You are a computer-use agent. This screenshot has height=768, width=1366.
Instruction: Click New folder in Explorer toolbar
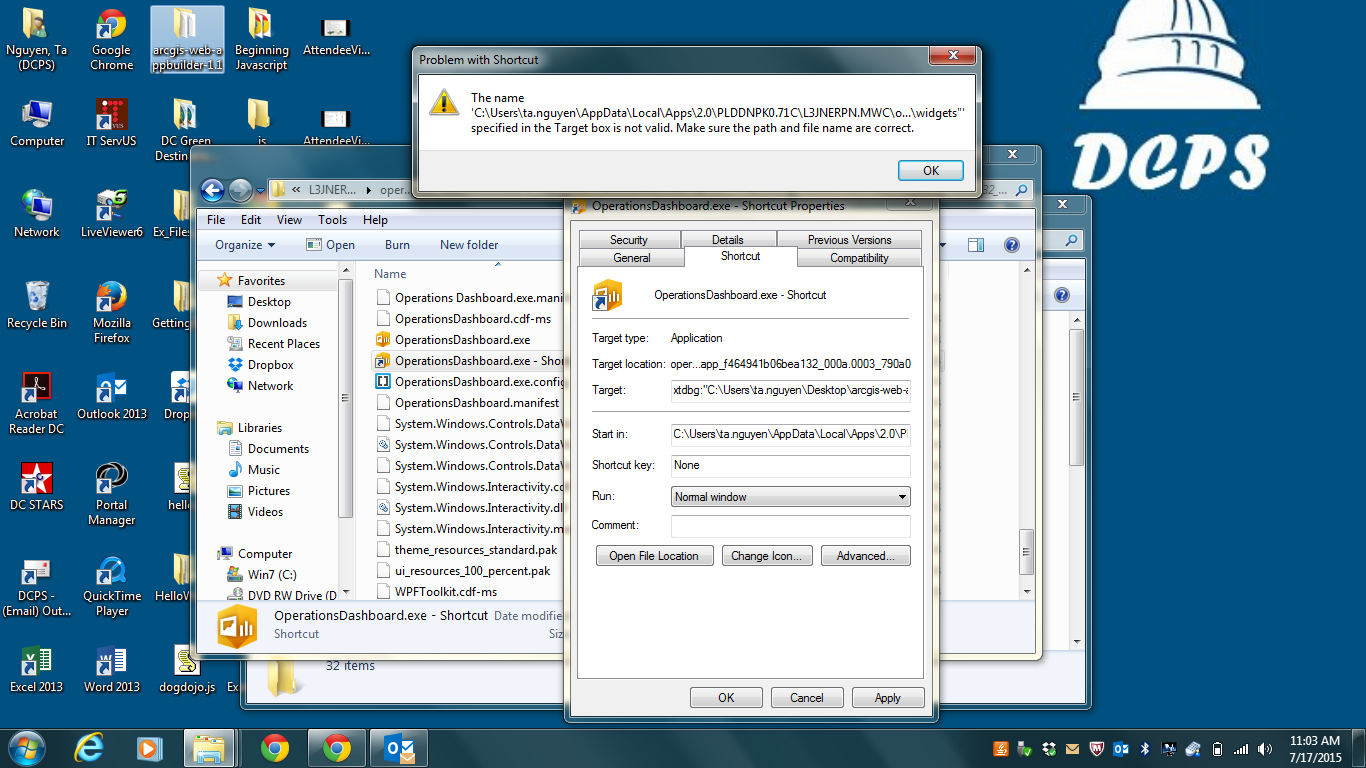469,245
